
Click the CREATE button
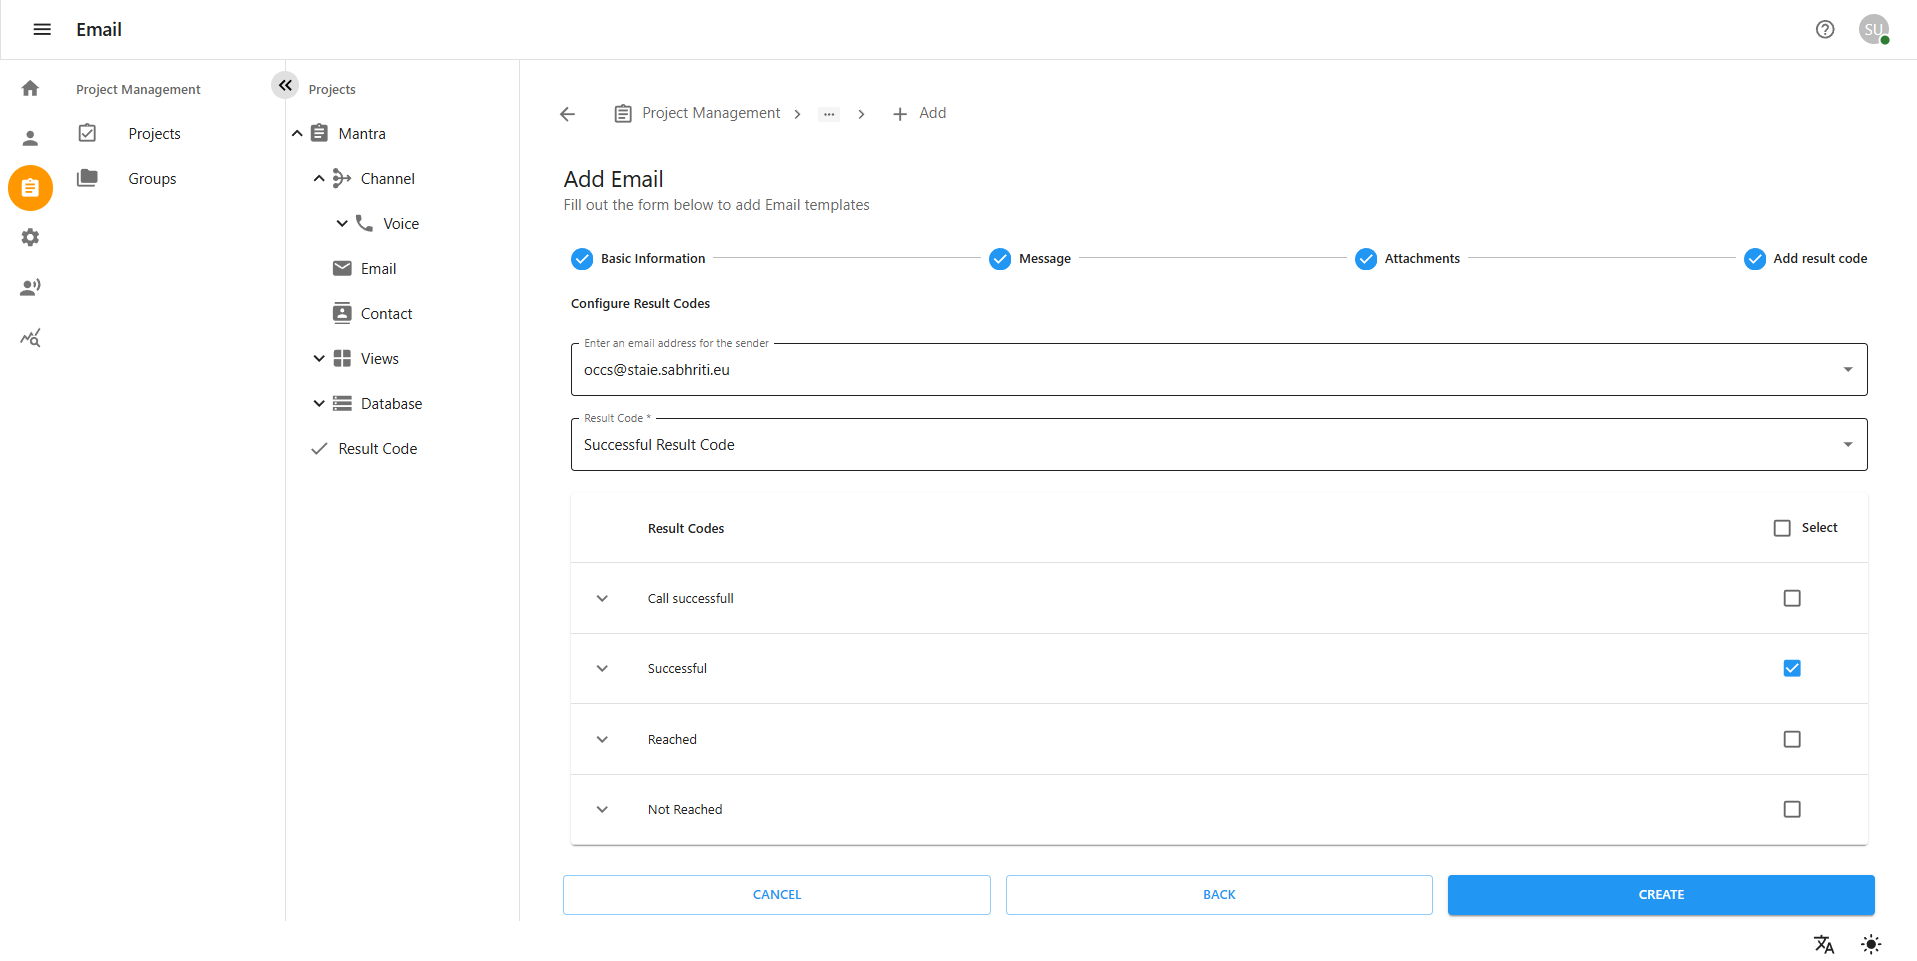[1660, 895]
